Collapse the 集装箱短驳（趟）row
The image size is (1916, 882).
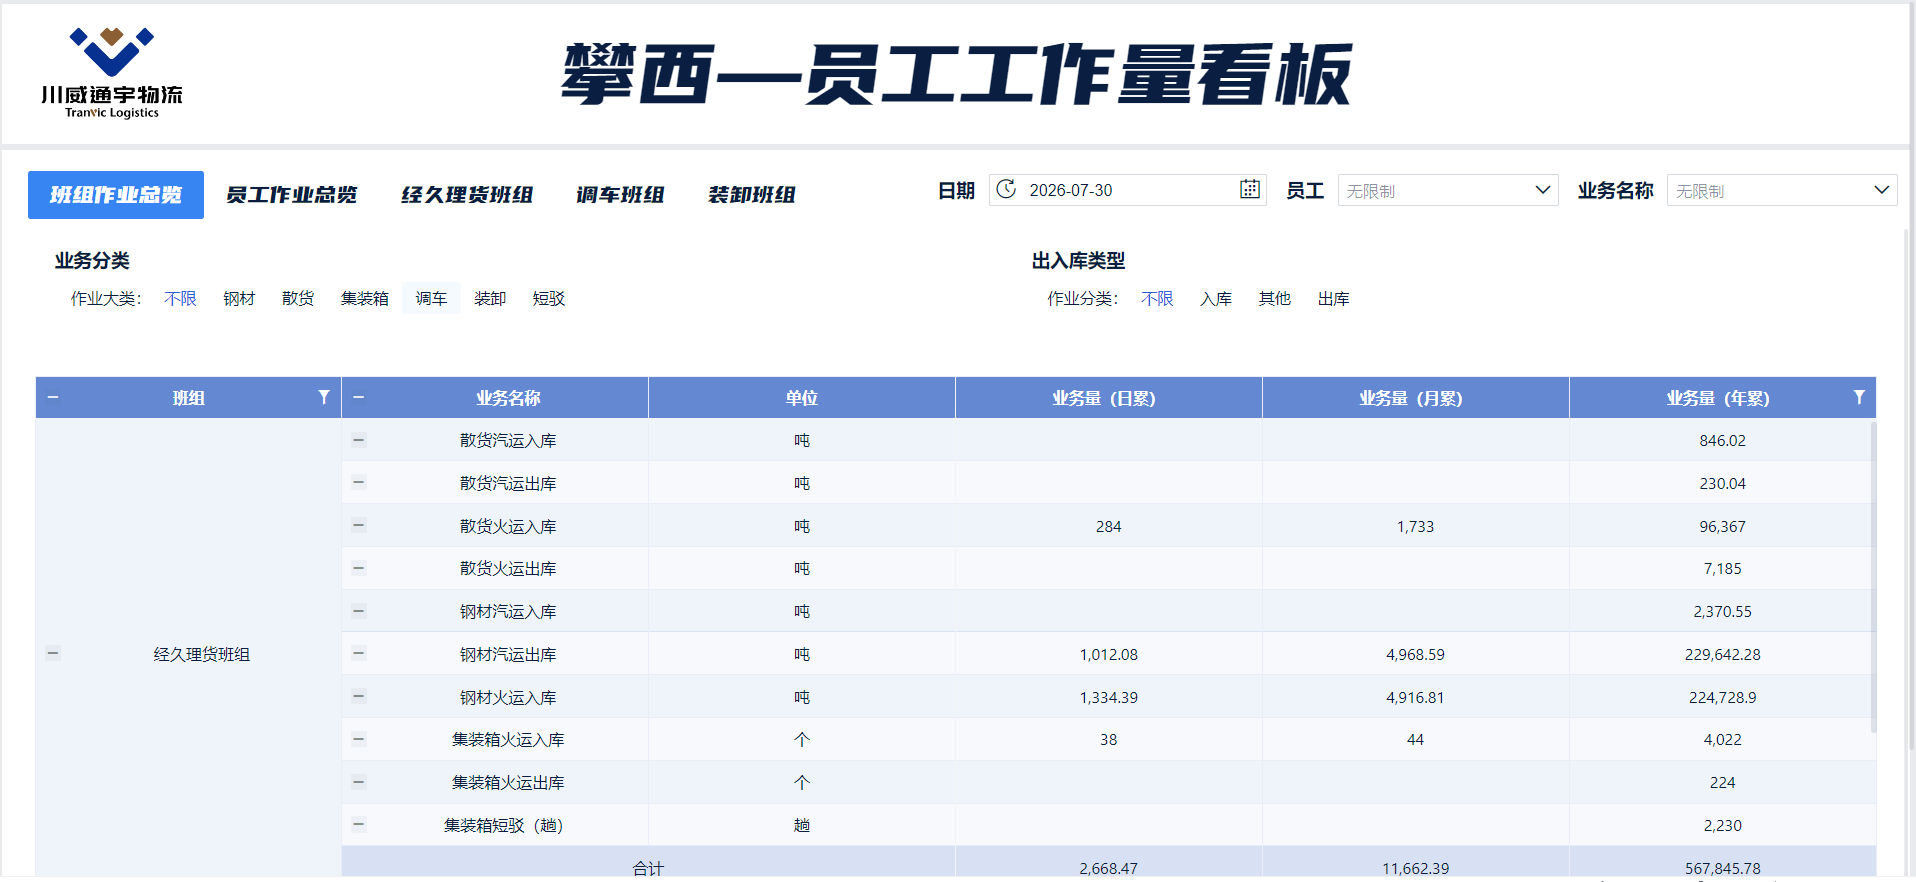coord(359,825)
